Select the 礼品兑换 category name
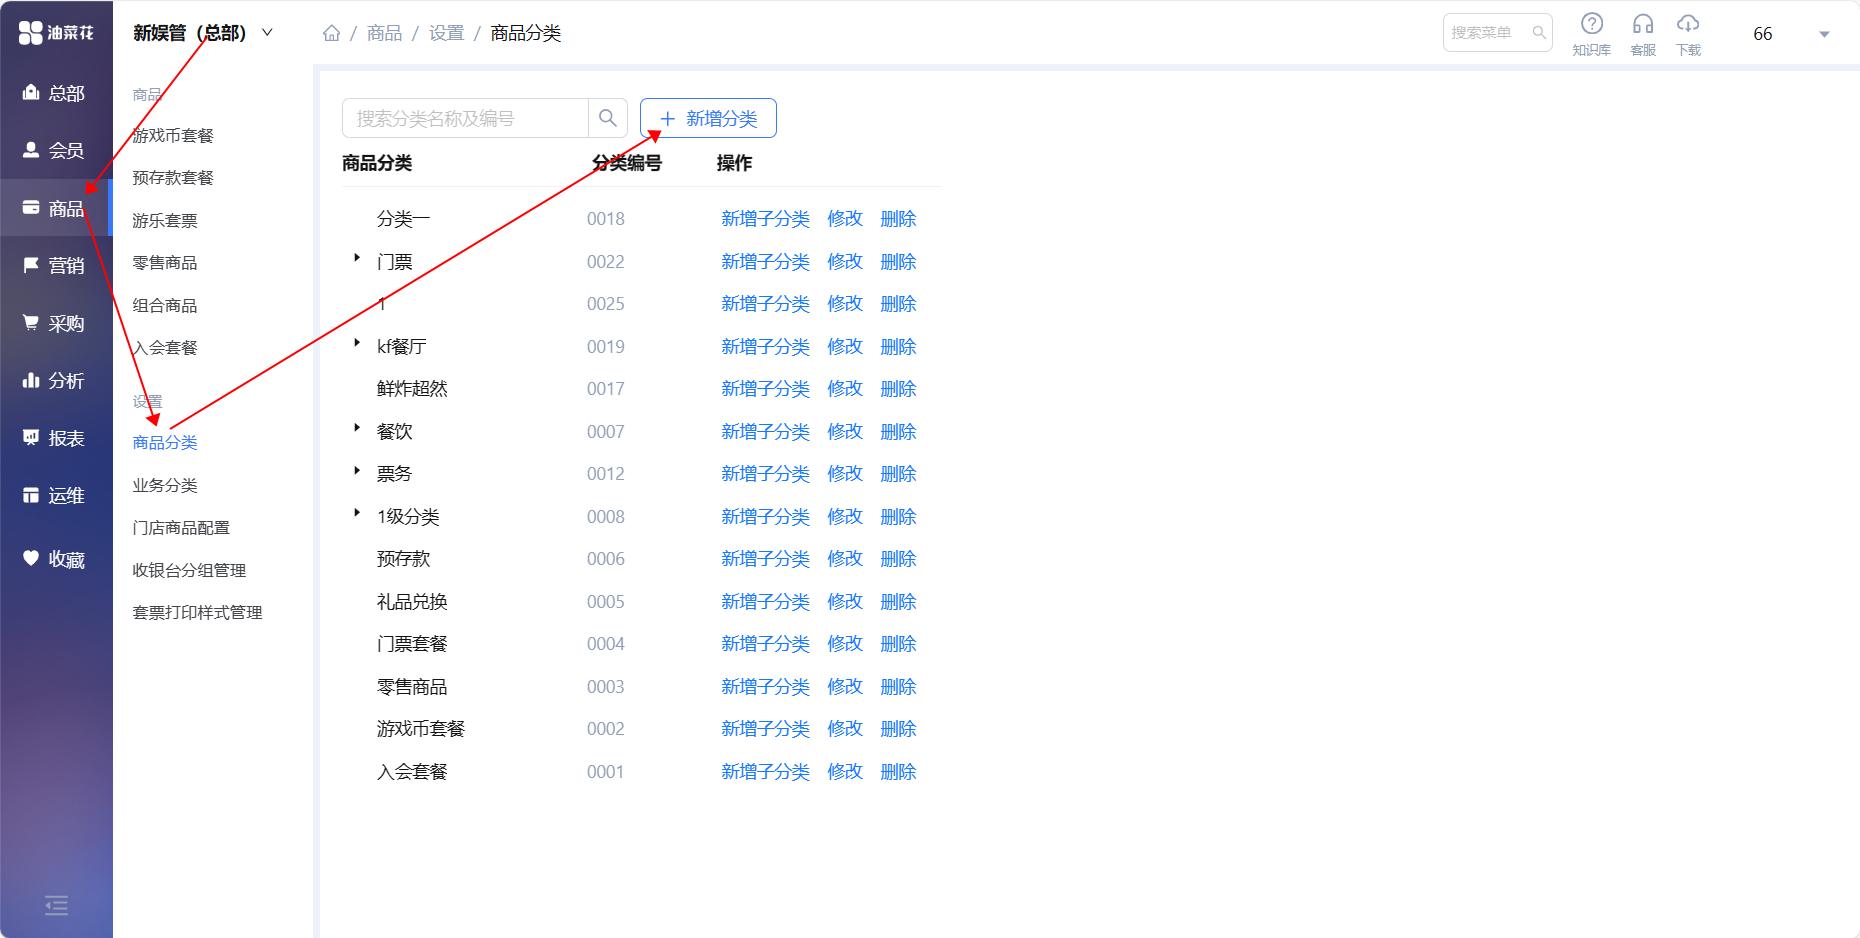The height and width of the screenshot is (938, 1860). (x=412, y=601)
